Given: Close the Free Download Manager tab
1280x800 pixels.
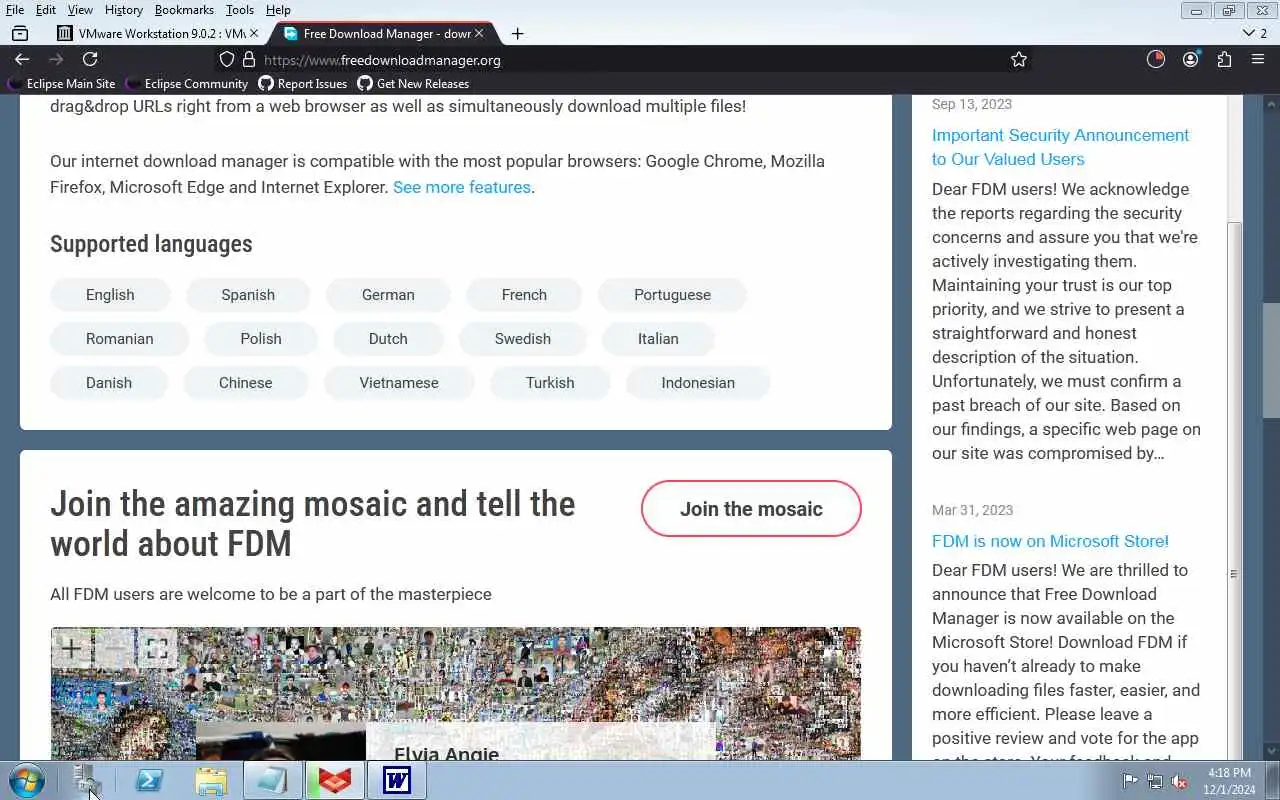Looking at the screenshot, I should tap(478, 33).
